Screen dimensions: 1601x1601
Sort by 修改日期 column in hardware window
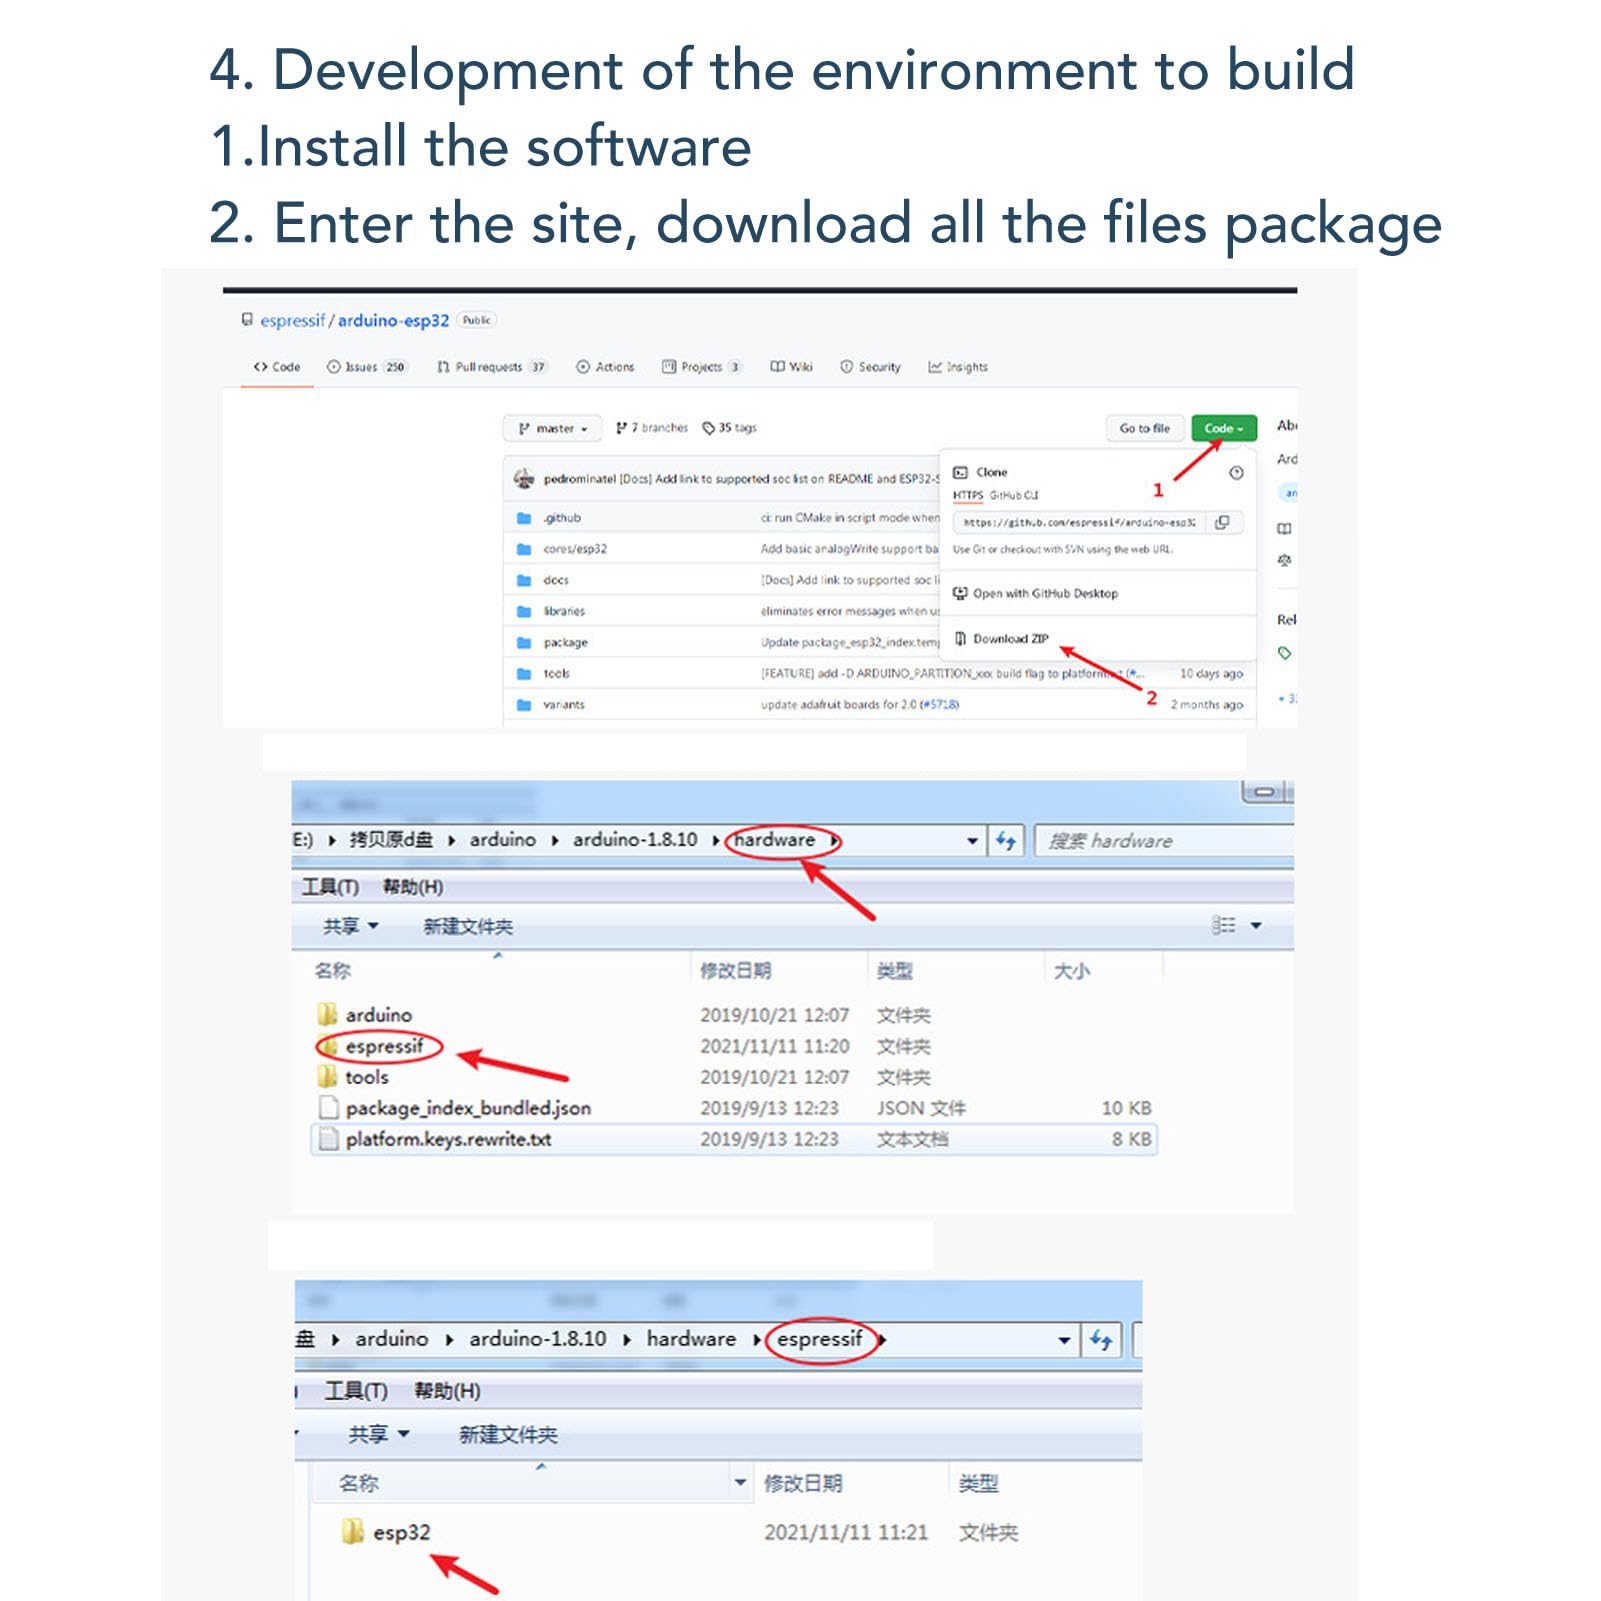click(x=735, y=970)
